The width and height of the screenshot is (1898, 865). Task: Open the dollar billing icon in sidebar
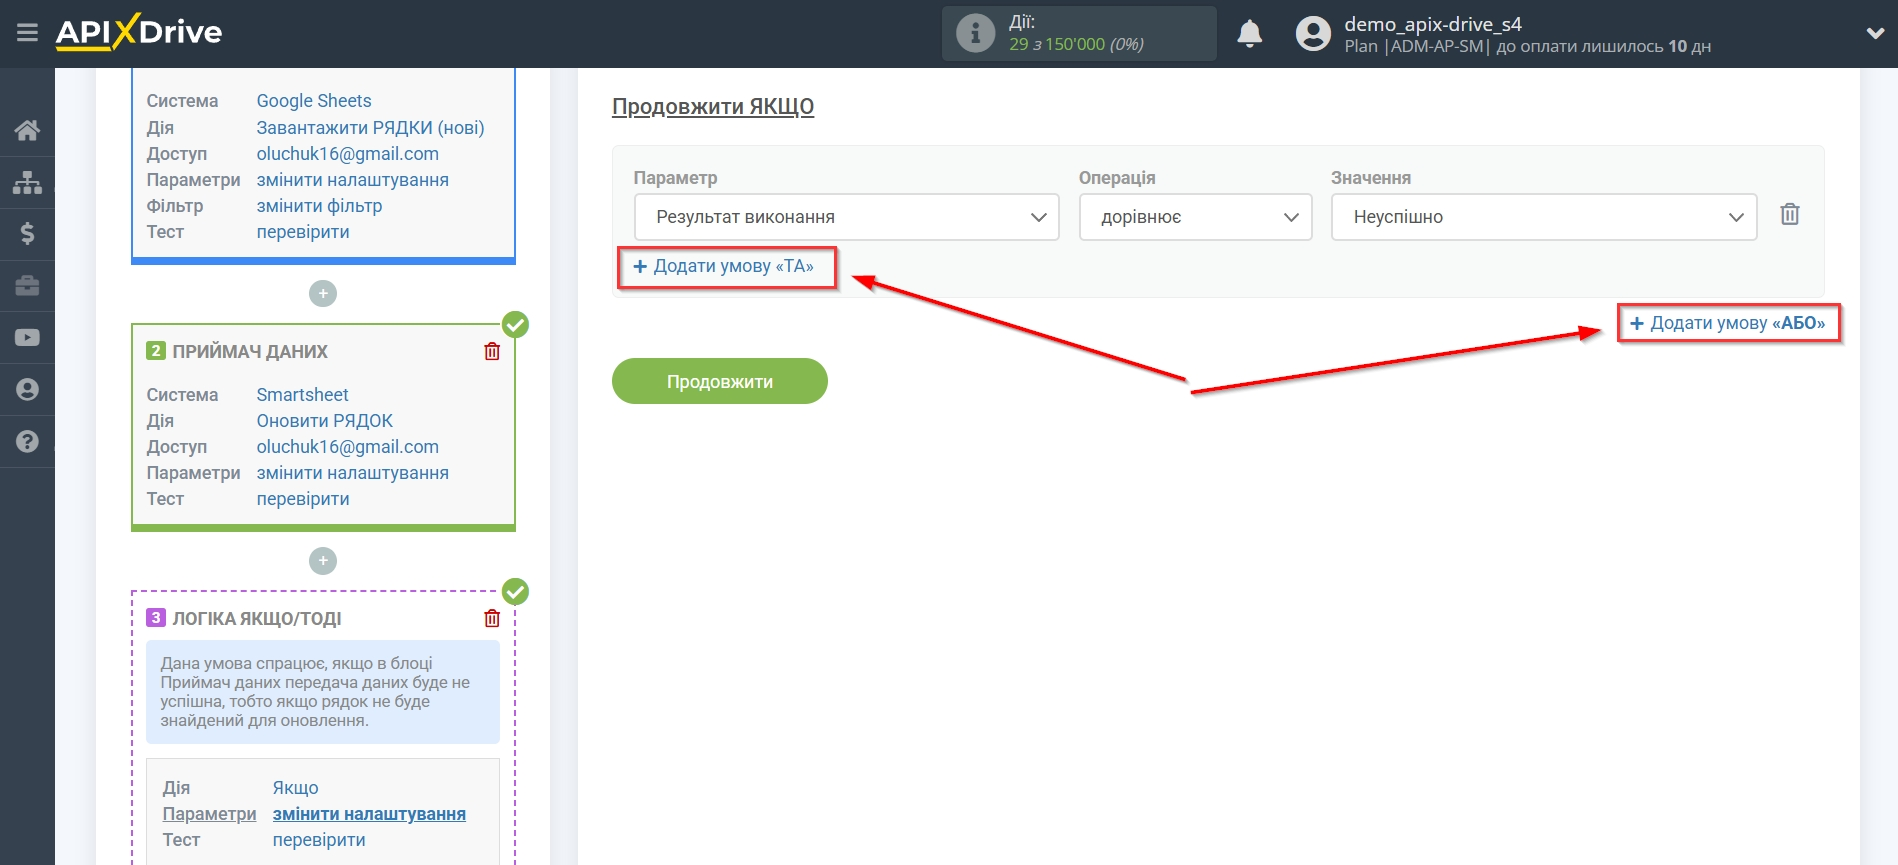pyautogui.click(x=27, y=234)
